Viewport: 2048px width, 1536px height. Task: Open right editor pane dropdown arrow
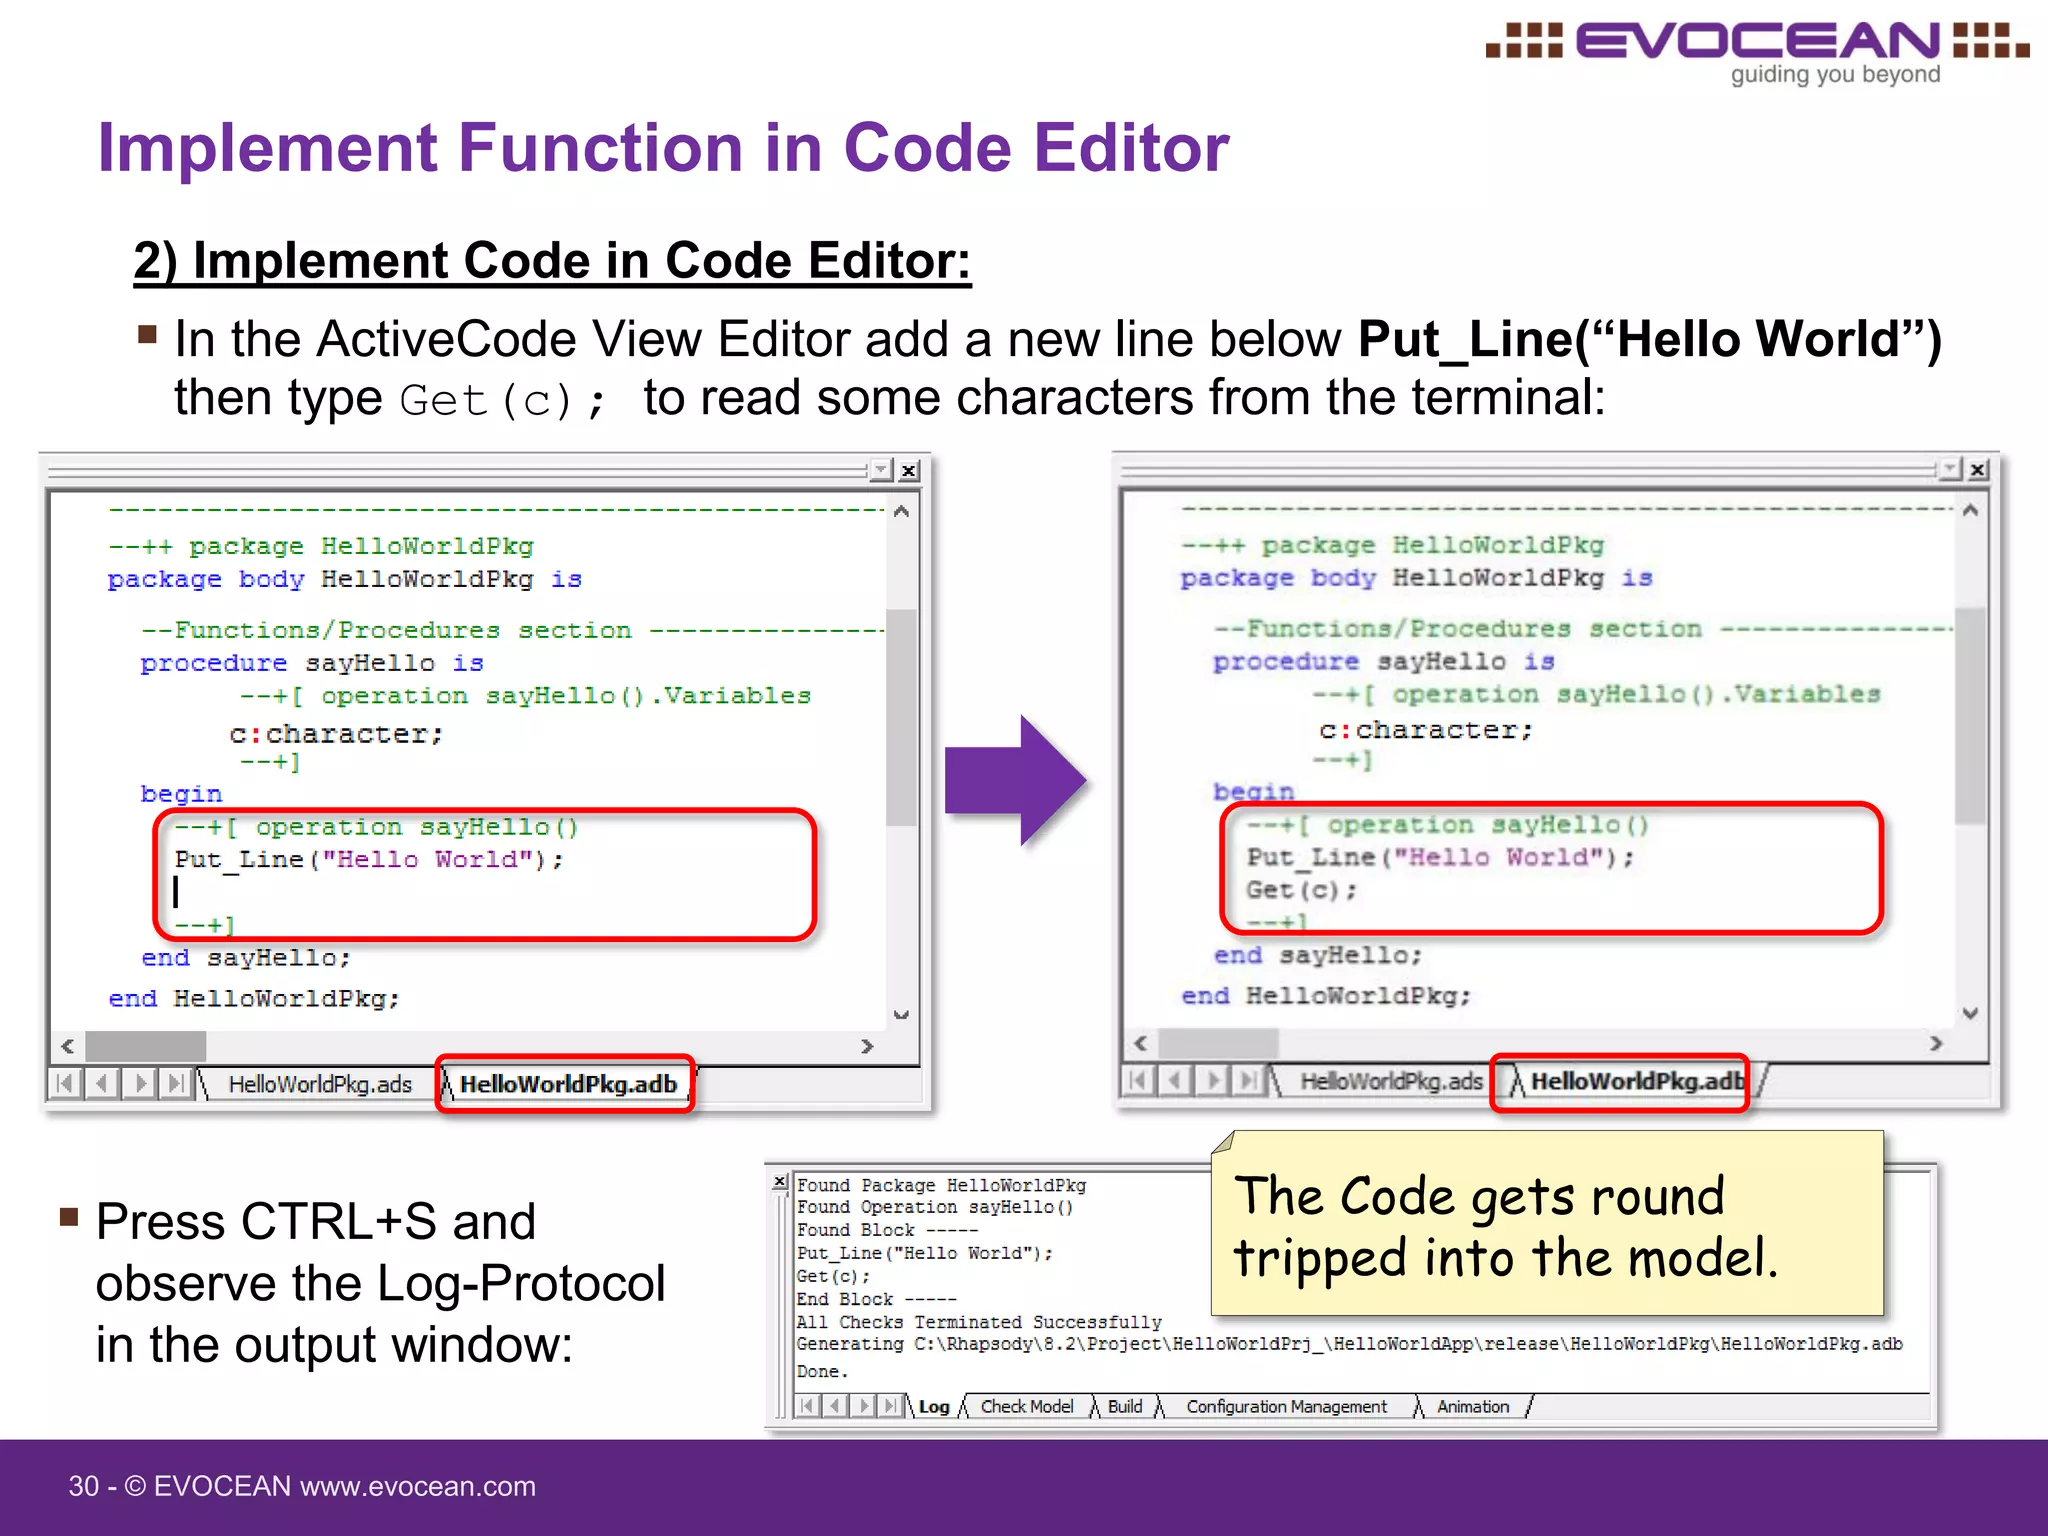pos(1950,469)
